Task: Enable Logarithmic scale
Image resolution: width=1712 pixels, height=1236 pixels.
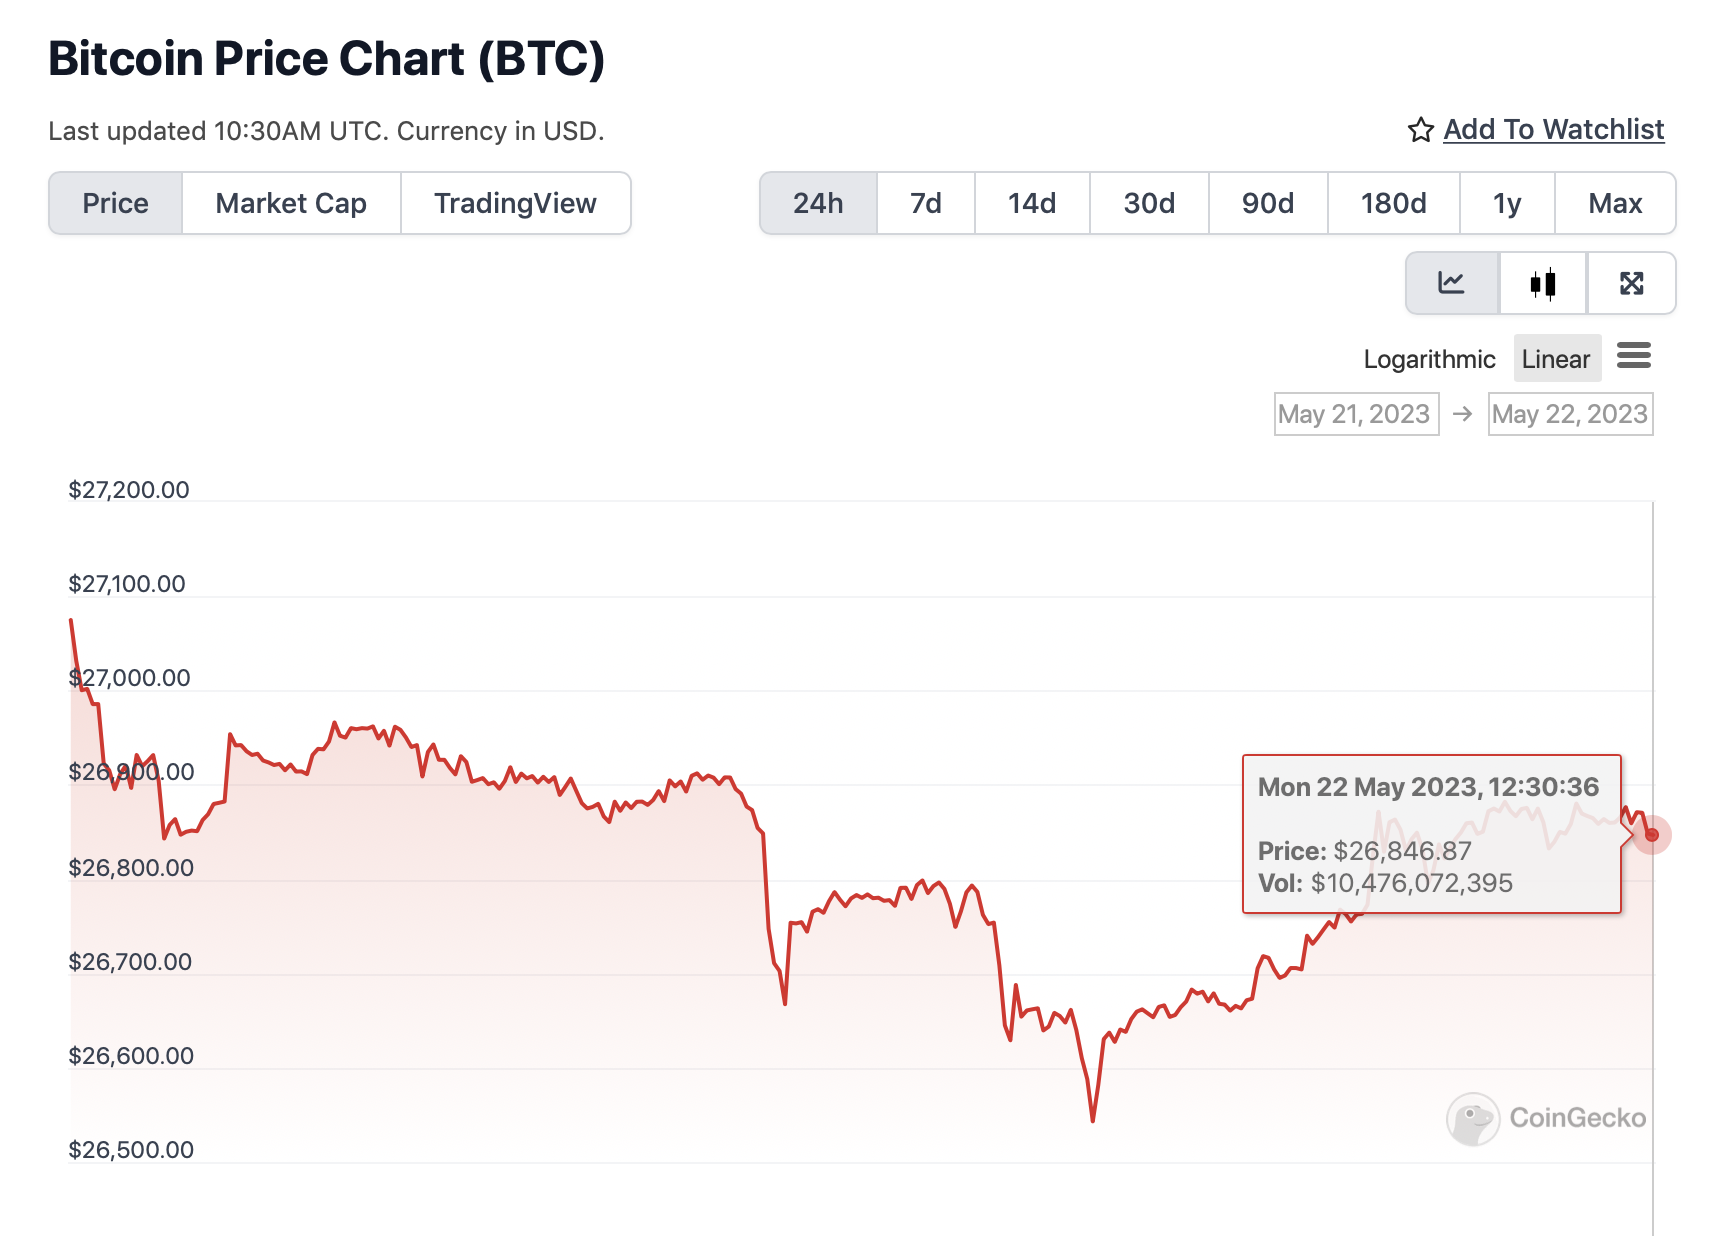Action: [x=1428, y=359]
